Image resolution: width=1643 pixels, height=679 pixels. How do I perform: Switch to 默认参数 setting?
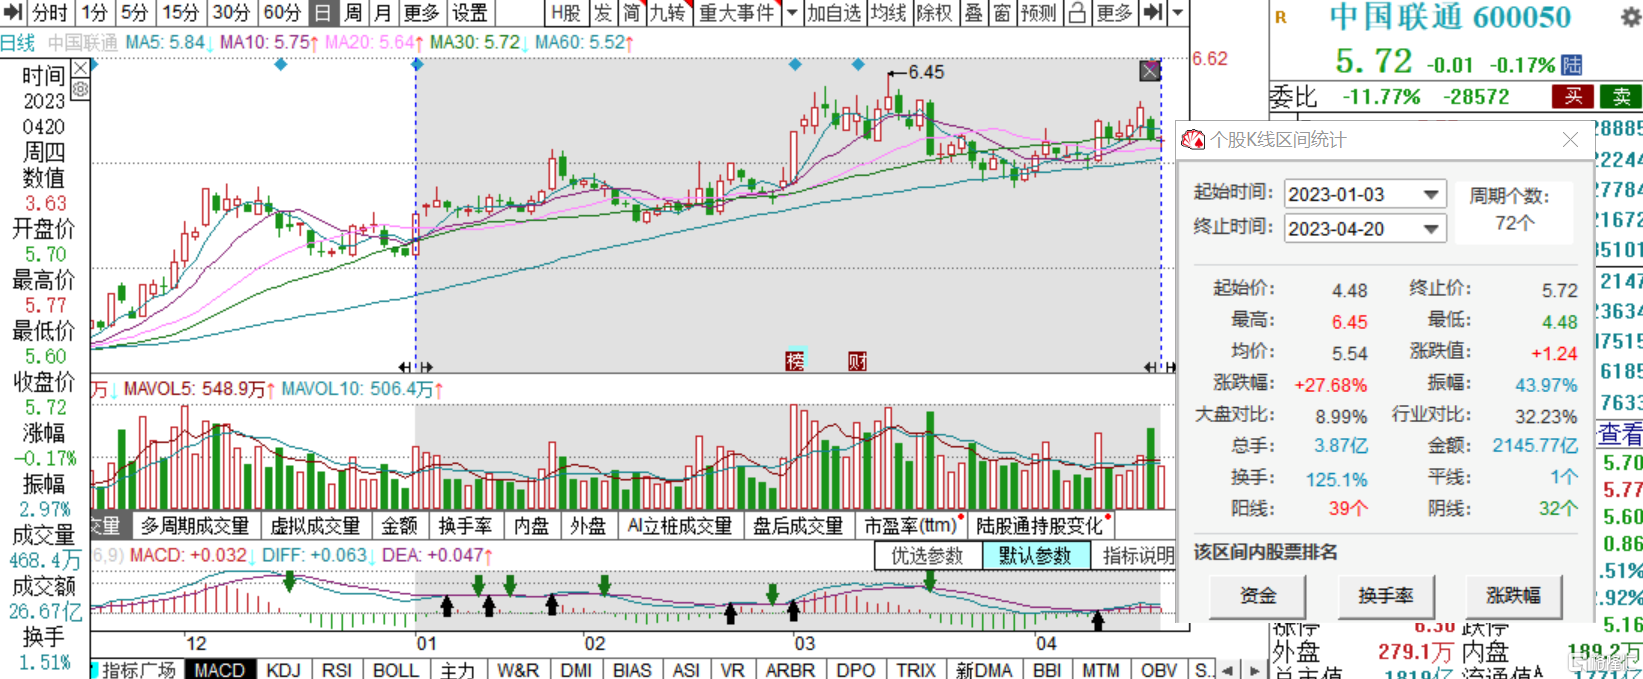(x=1035, y=556)
